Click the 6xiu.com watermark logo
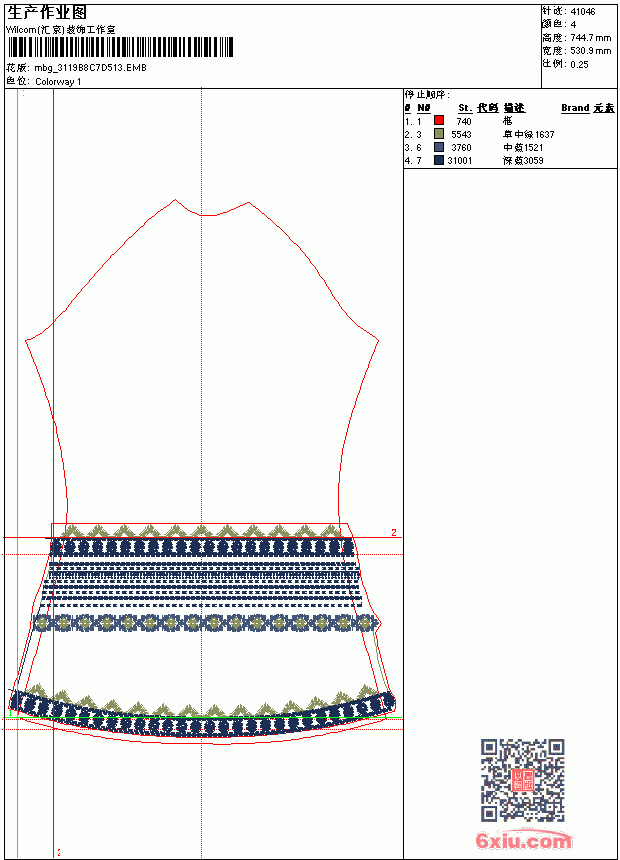Viewport: 620px width, 860px height. [x=523, y=840]
